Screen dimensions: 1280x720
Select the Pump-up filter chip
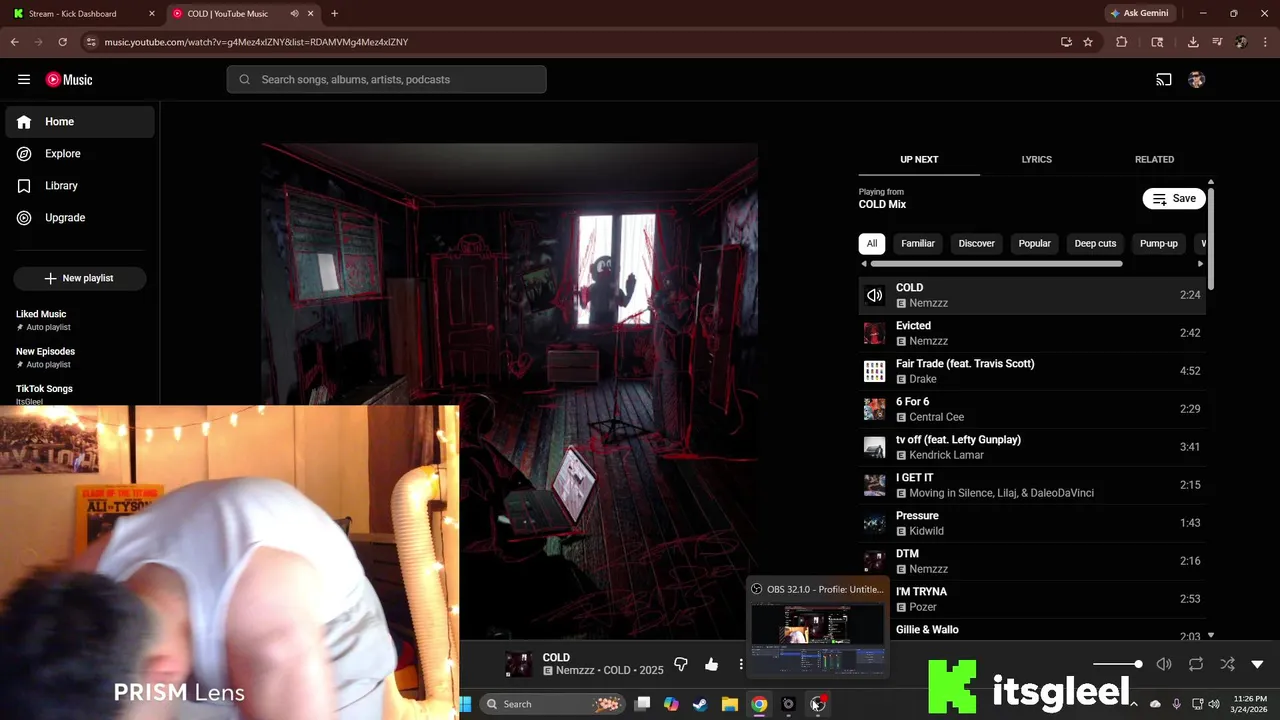pos(1158,243)
